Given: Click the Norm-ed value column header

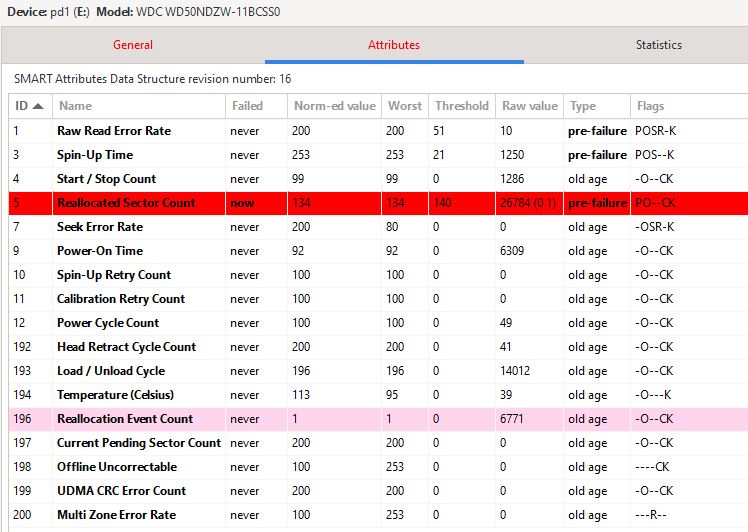Looking at the screenshot, I should (332, 106).
